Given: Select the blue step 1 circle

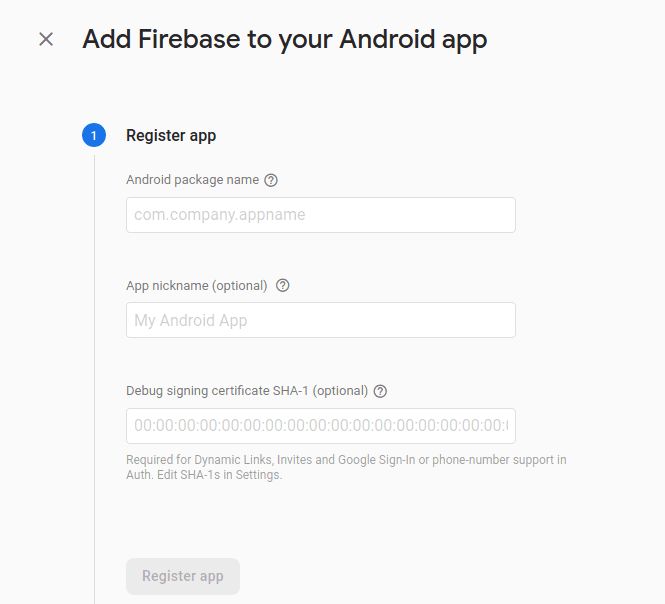Looking at the screenshot, I should point(94,136).
